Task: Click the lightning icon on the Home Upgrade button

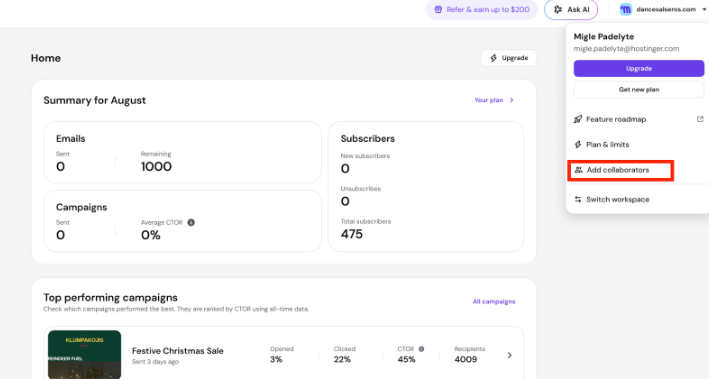Action: [494, 58]
